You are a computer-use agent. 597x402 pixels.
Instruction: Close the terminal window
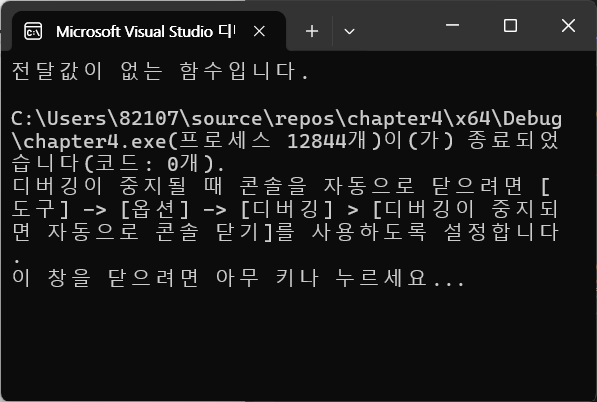568,26
